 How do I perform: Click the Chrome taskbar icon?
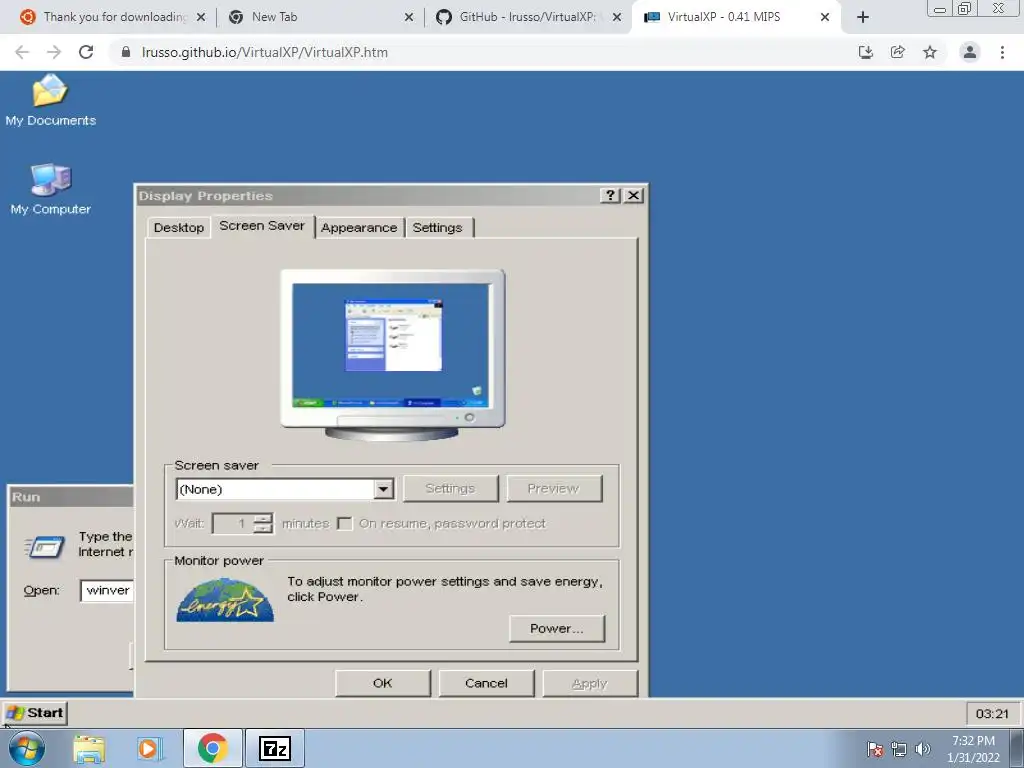click(212, 748)
